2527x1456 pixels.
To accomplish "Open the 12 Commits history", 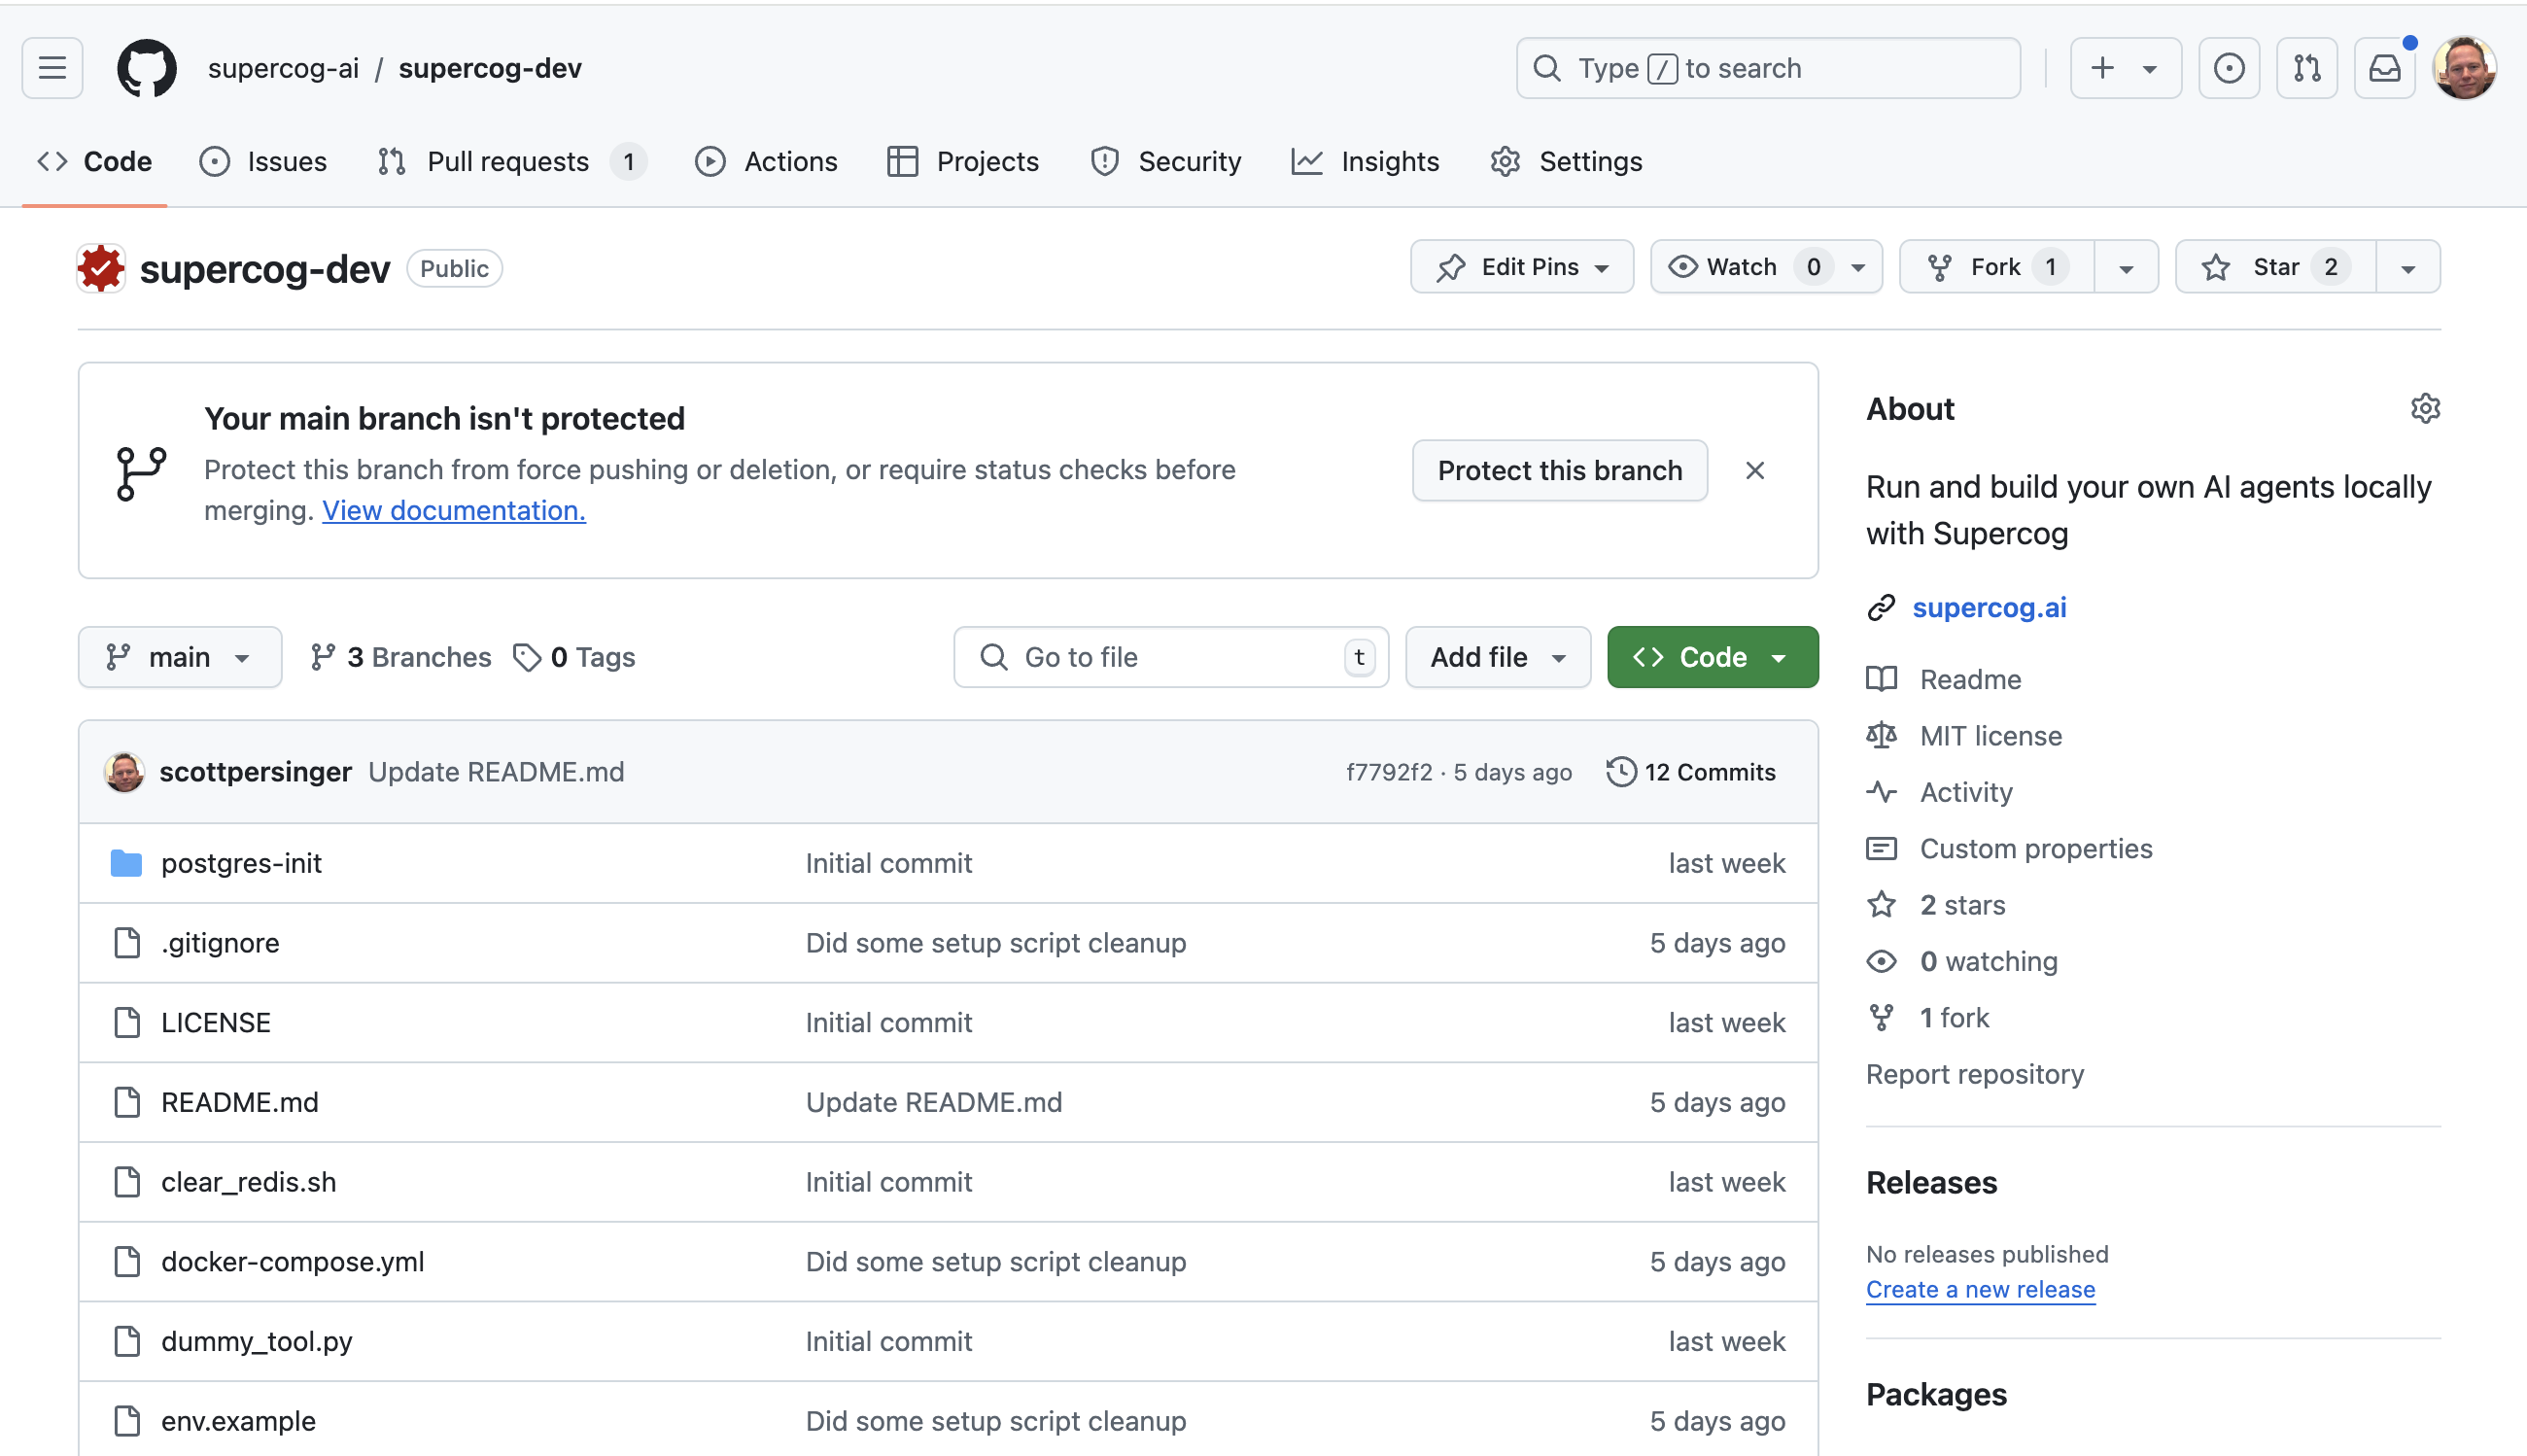I will [1691, 772].
